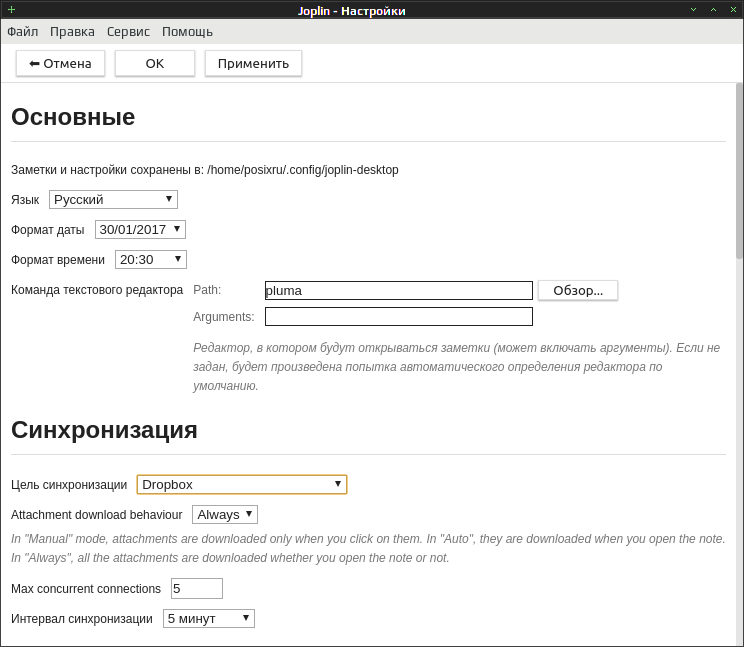Viewport: 744px width, 647px height.
Task: Open the Язык dropdown showing Русский
Action: pyautogui.click(x=113, y=199)
